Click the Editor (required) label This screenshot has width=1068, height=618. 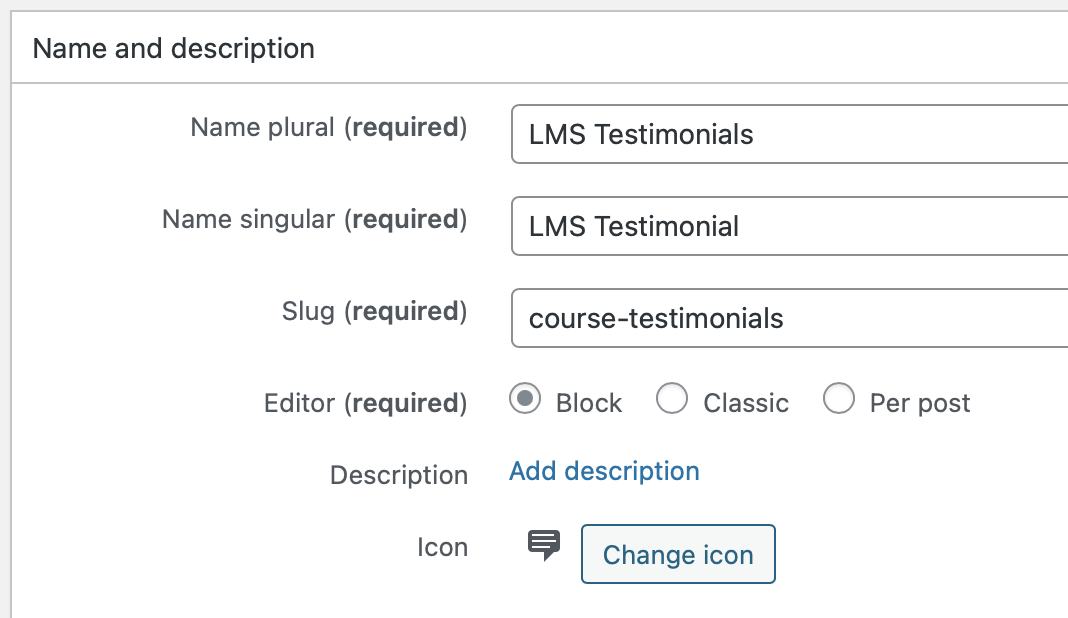pos(366,403)
